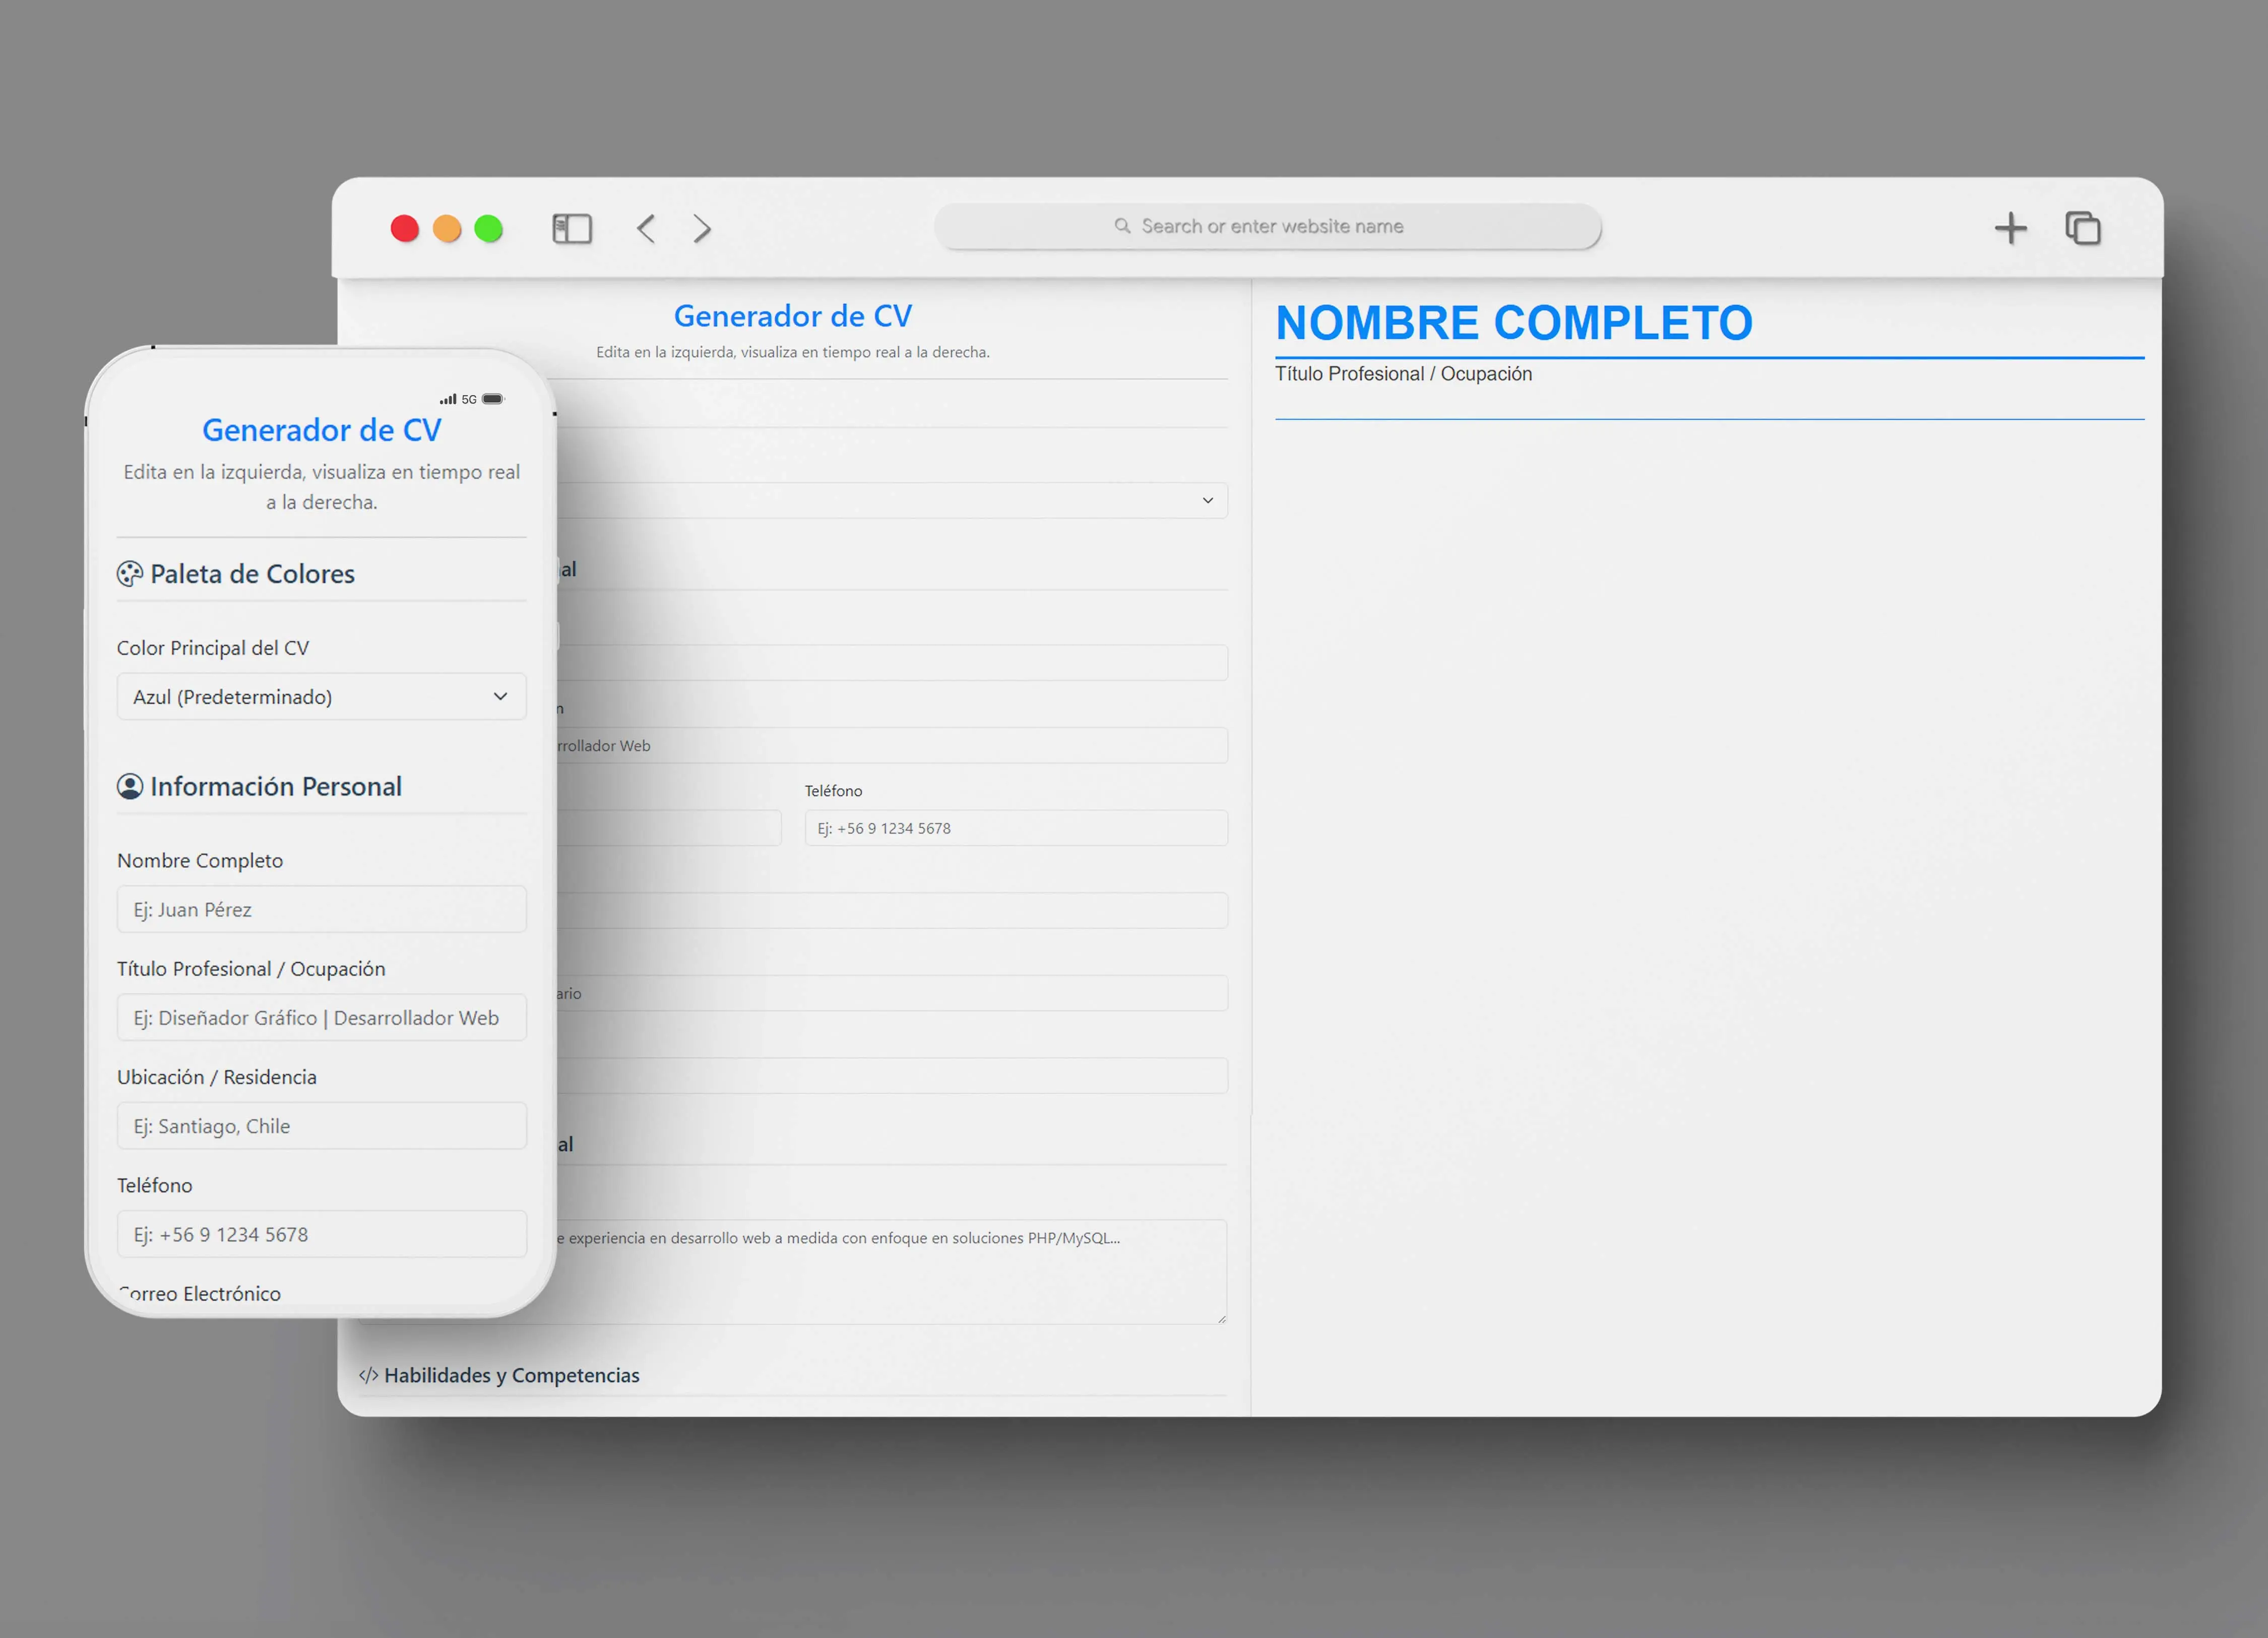Click the palette icon beside Paleta de Colores
2268x1638 pixels.
[130, 574]
